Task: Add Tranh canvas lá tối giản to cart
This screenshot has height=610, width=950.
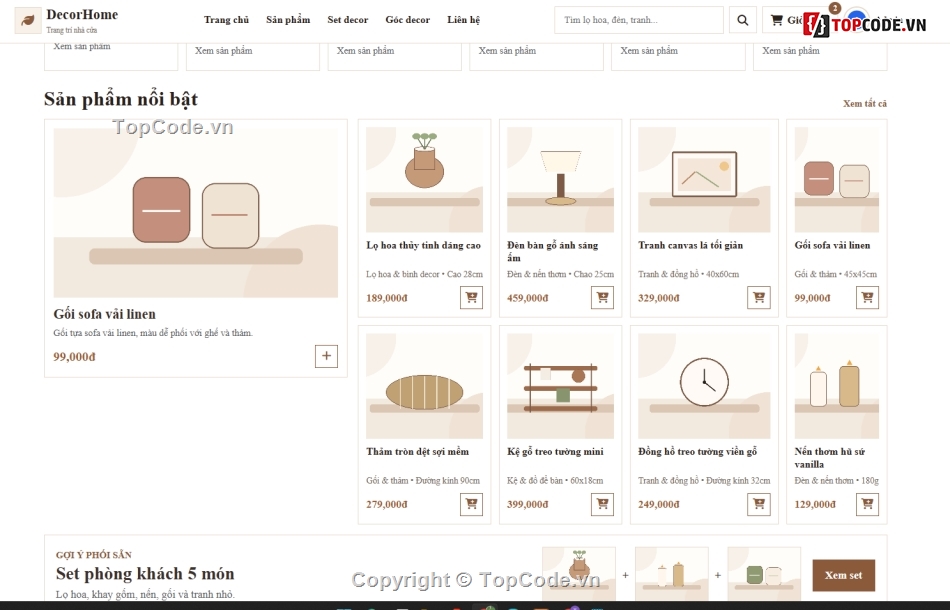Action: 759,297
